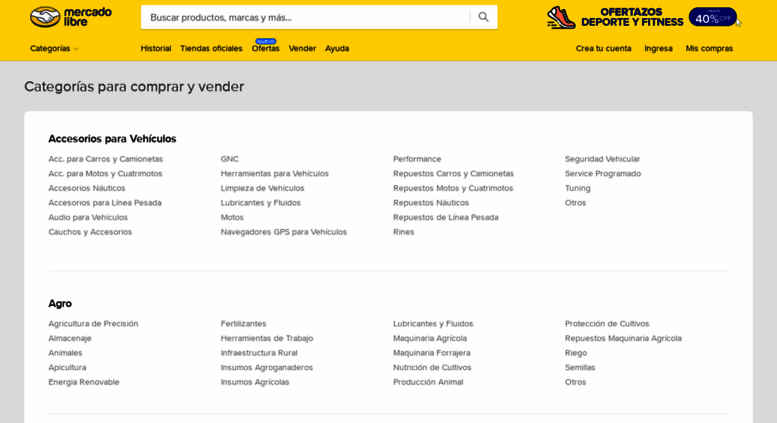Open Lubricantes y Fluidos under Vehículos
This screenshot has height=423, width=777.
(x=261, y=203)
